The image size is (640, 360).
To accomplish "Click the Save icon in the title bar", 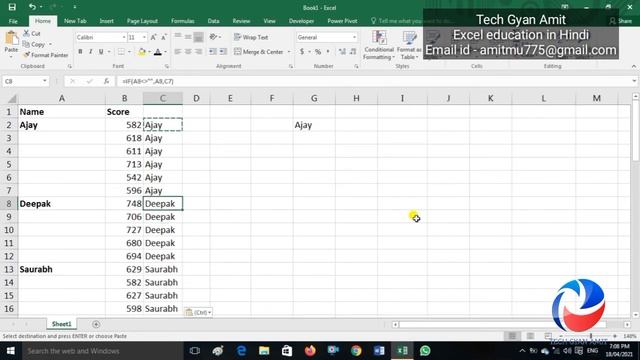I will tap(12, 7).
